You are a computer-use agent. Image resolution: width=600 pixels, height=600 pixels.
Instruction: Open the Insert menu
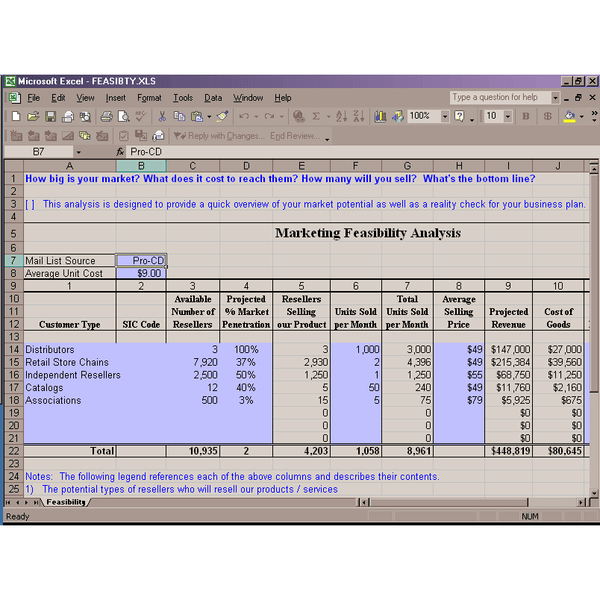[x=116, y=98]
